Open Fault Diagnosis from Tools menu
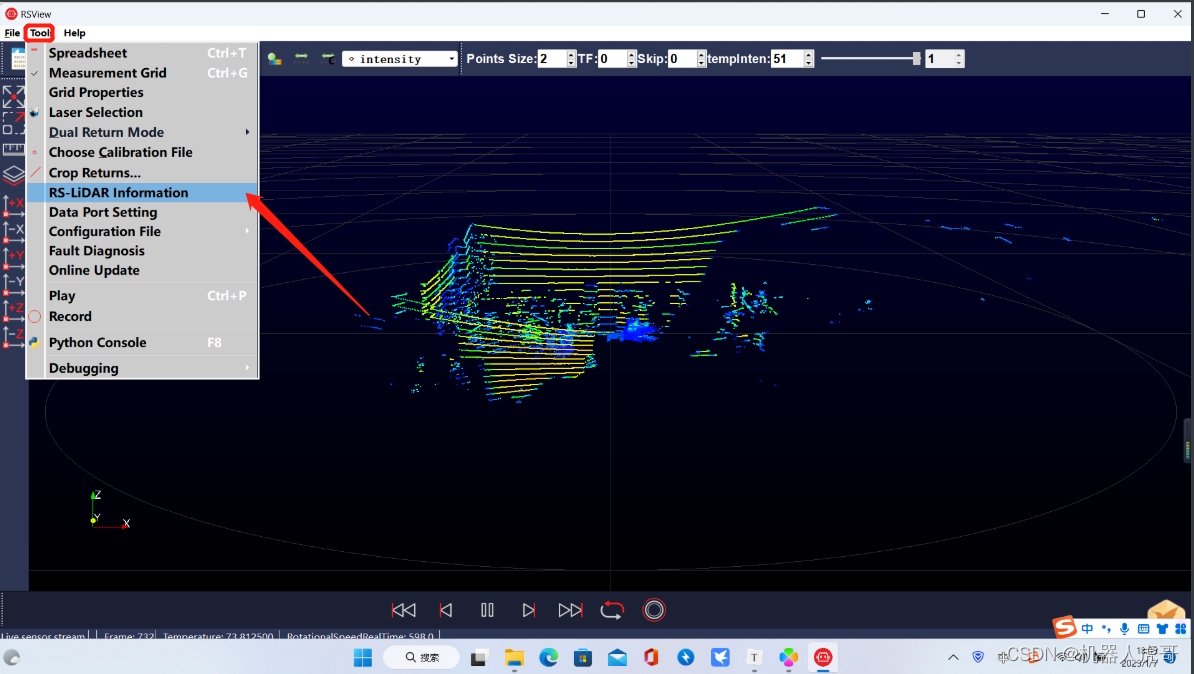Screen dimensions: 1194x674 142,251
